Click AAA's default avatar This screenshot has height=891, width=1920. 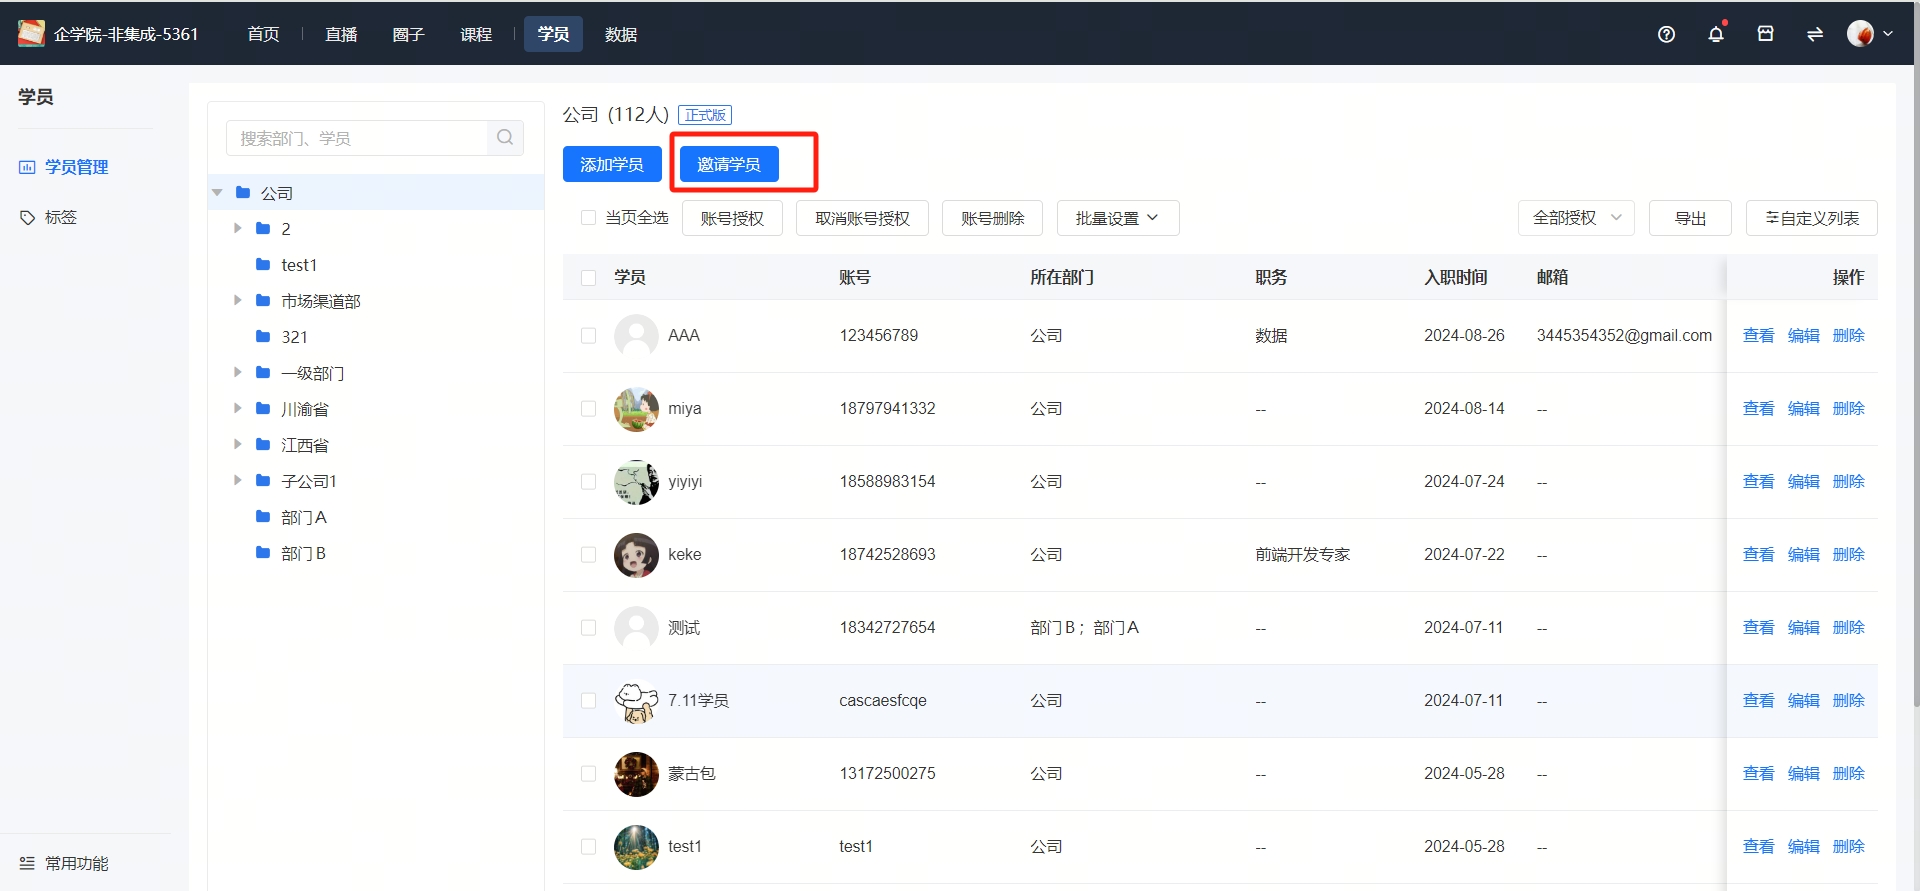click(x=636, y=336)
